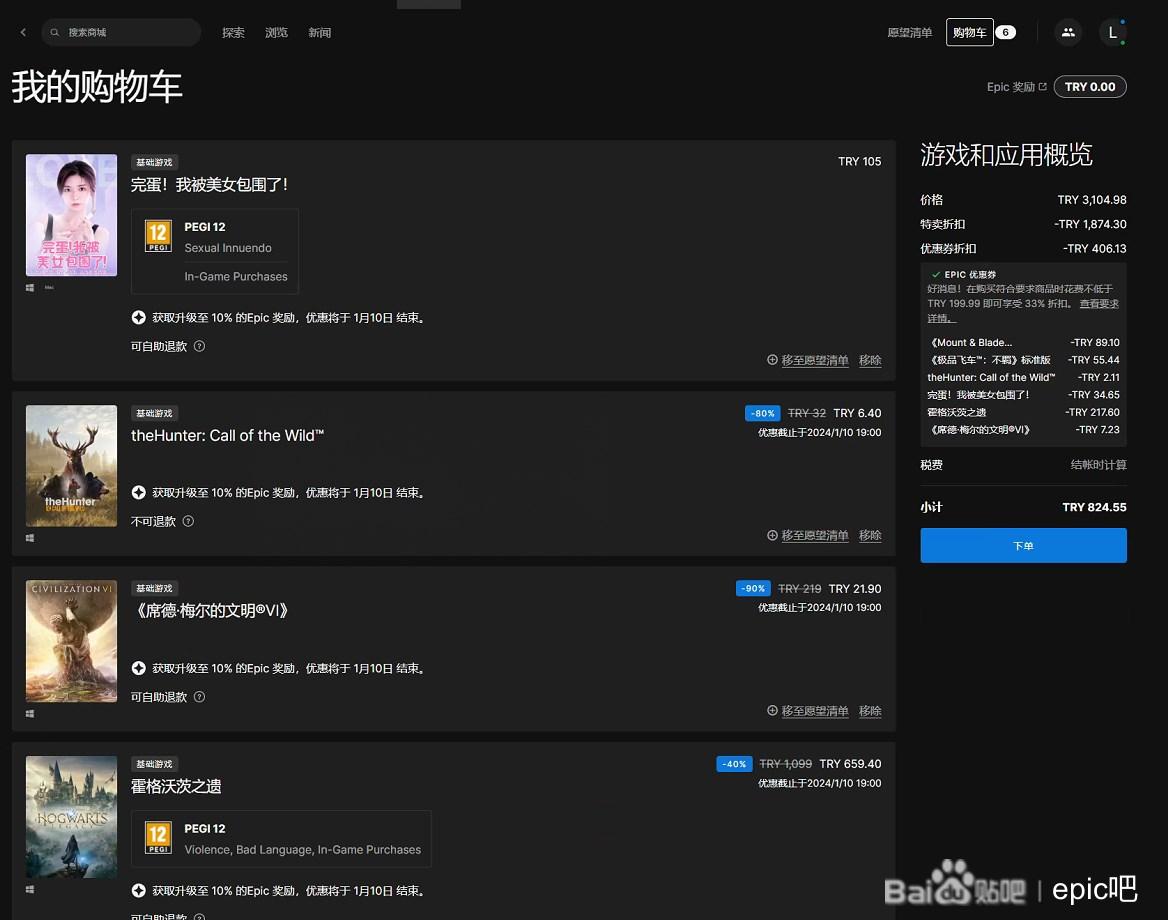Screen dimensions: 1168x920
Task: Move theHunter: Call of the Wild to wishlist
Action: [815, 535]
